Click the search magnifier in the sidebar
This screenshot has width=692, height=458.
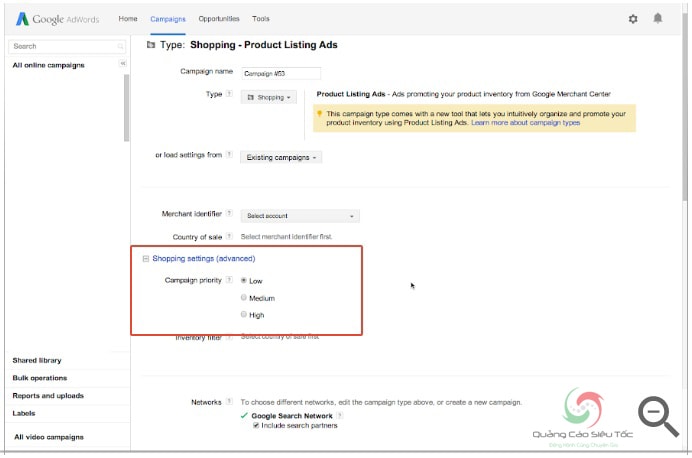coord(120,46)
